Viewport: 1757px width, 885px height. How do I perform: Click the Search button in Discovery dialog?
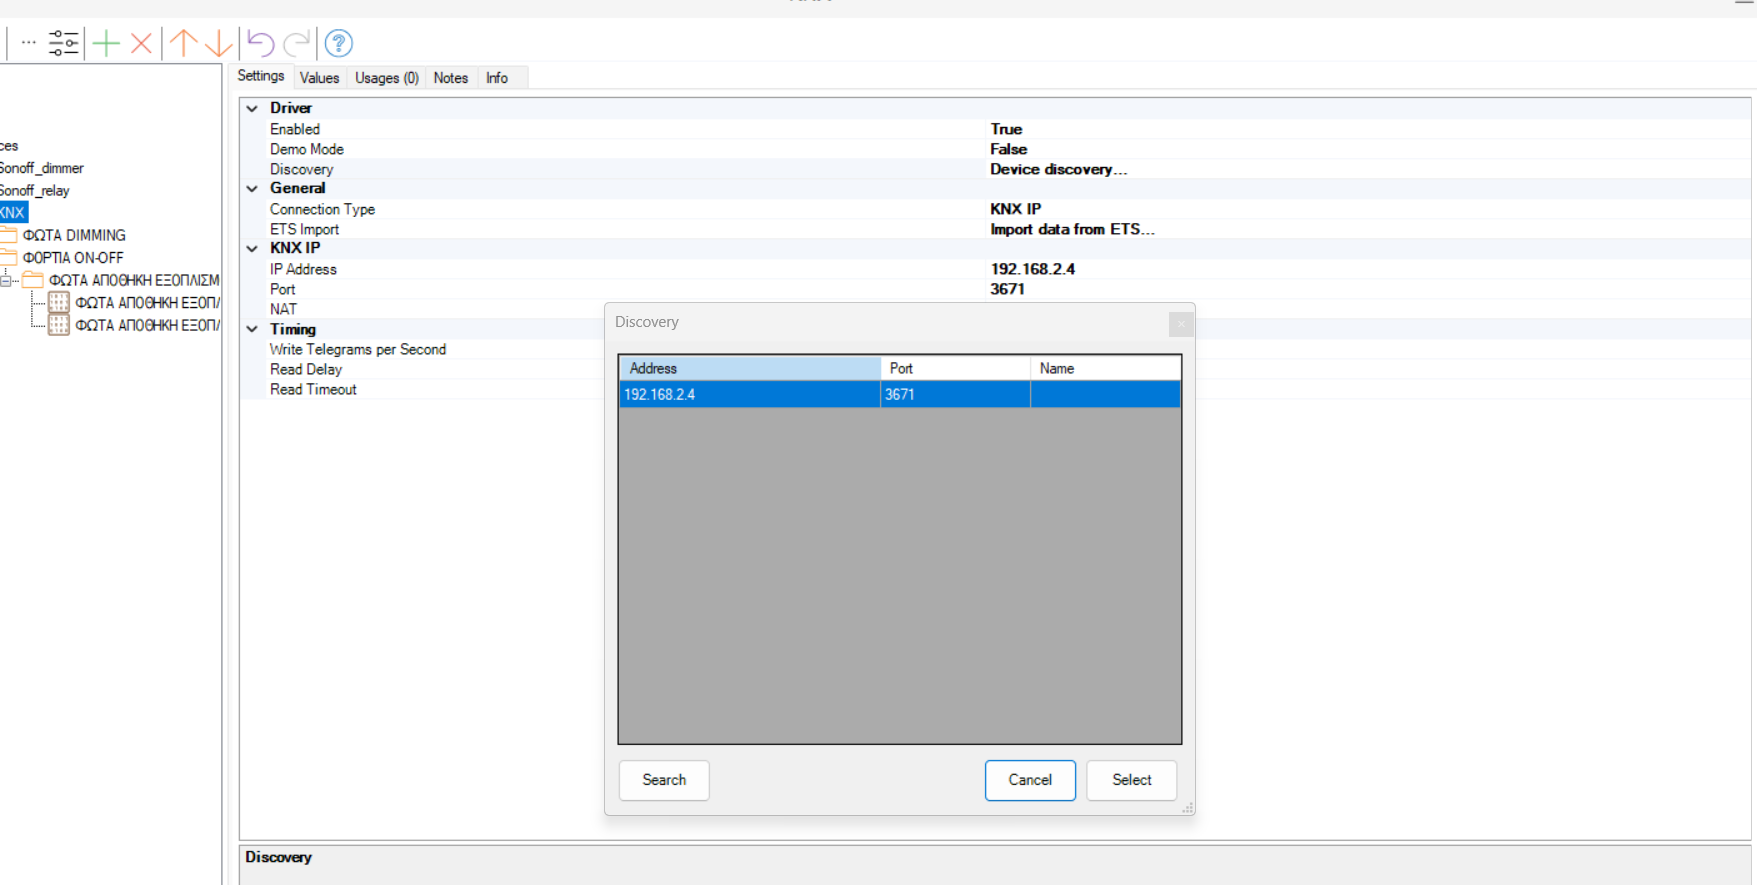click(x=664, y=780)
